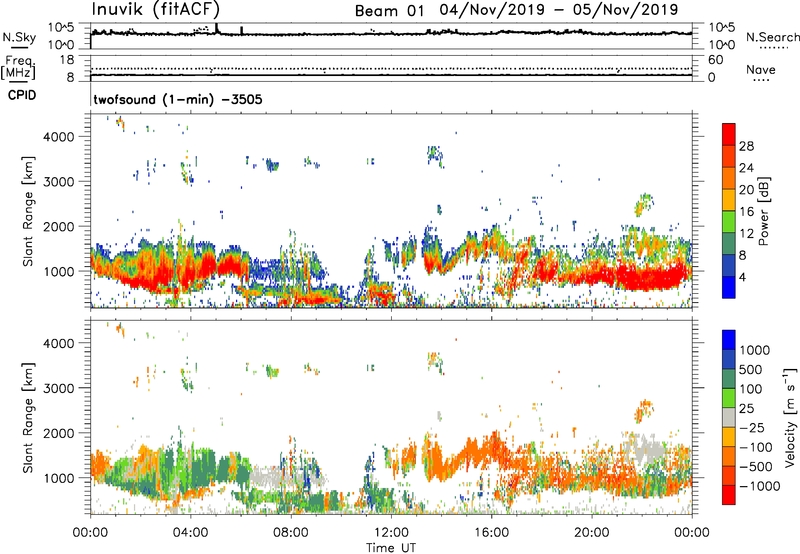Click the "Inuvik (fitACF)" plot title

[156, 9]
